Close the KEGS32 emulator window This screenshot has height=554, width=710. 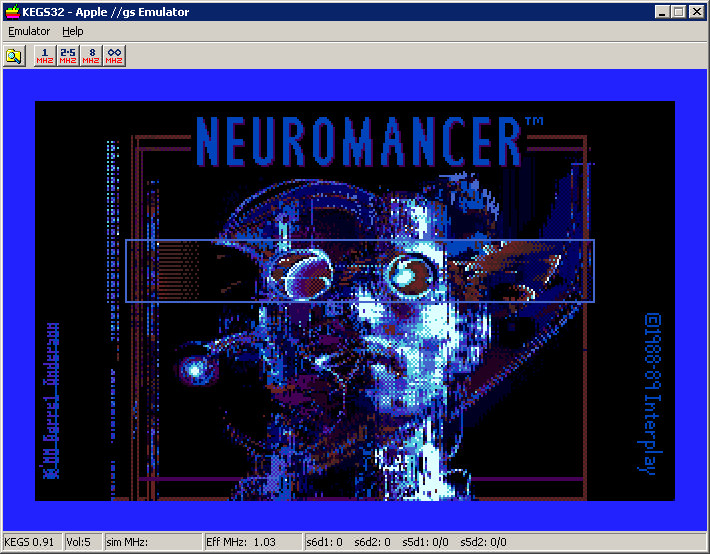pos(697,12)
